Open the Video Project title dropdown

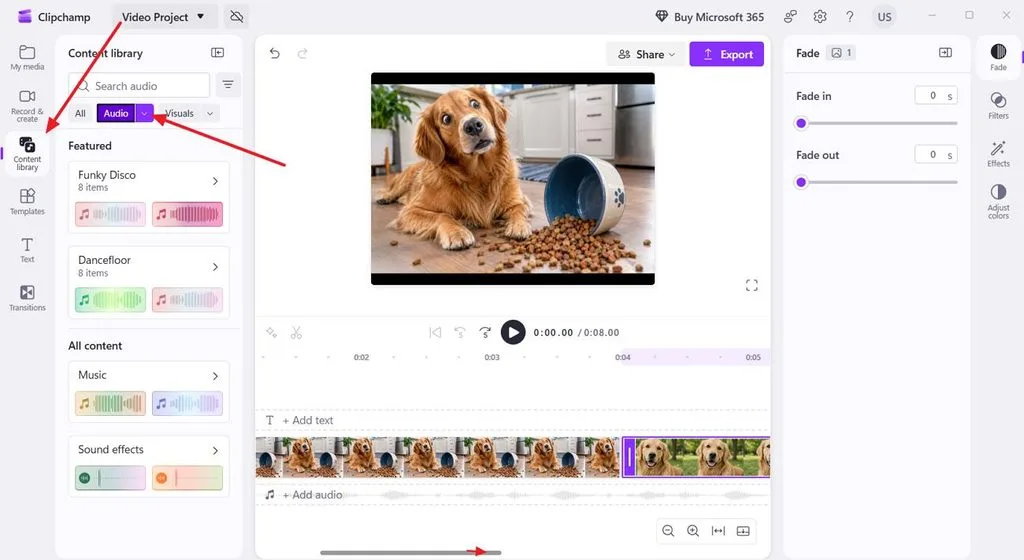(163, 17)
